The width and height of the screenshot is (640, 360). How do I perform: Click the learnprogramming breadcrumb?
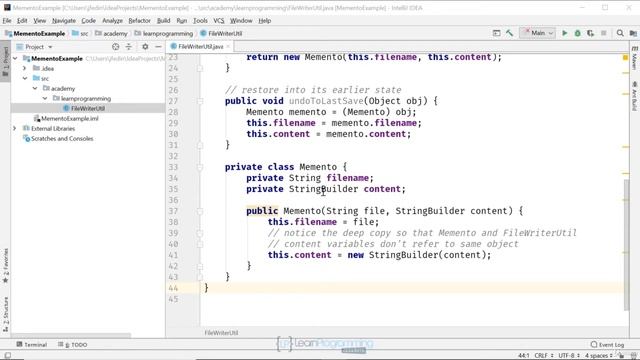click(x=164, y=33)
